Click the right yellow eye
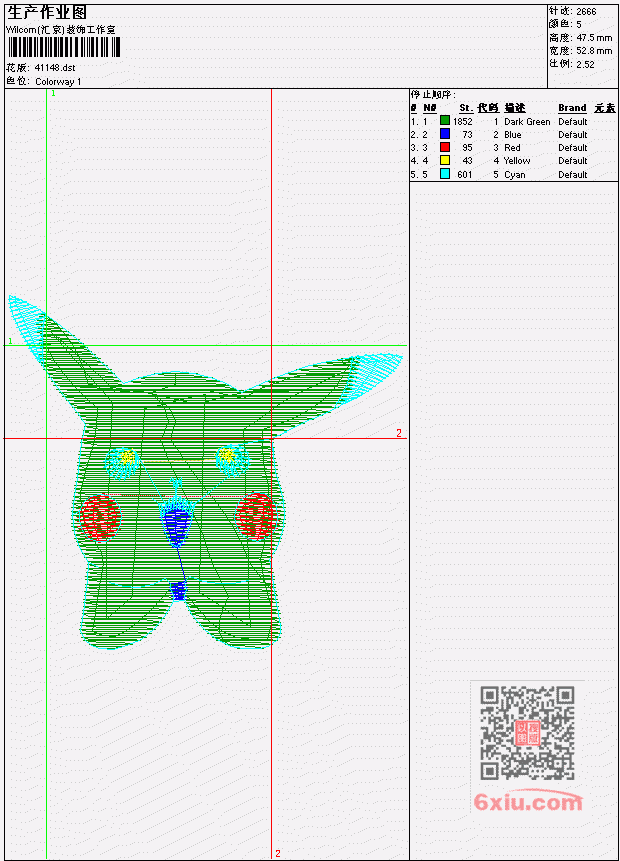This screenshot has height=861, width=620. pos(226,455)
